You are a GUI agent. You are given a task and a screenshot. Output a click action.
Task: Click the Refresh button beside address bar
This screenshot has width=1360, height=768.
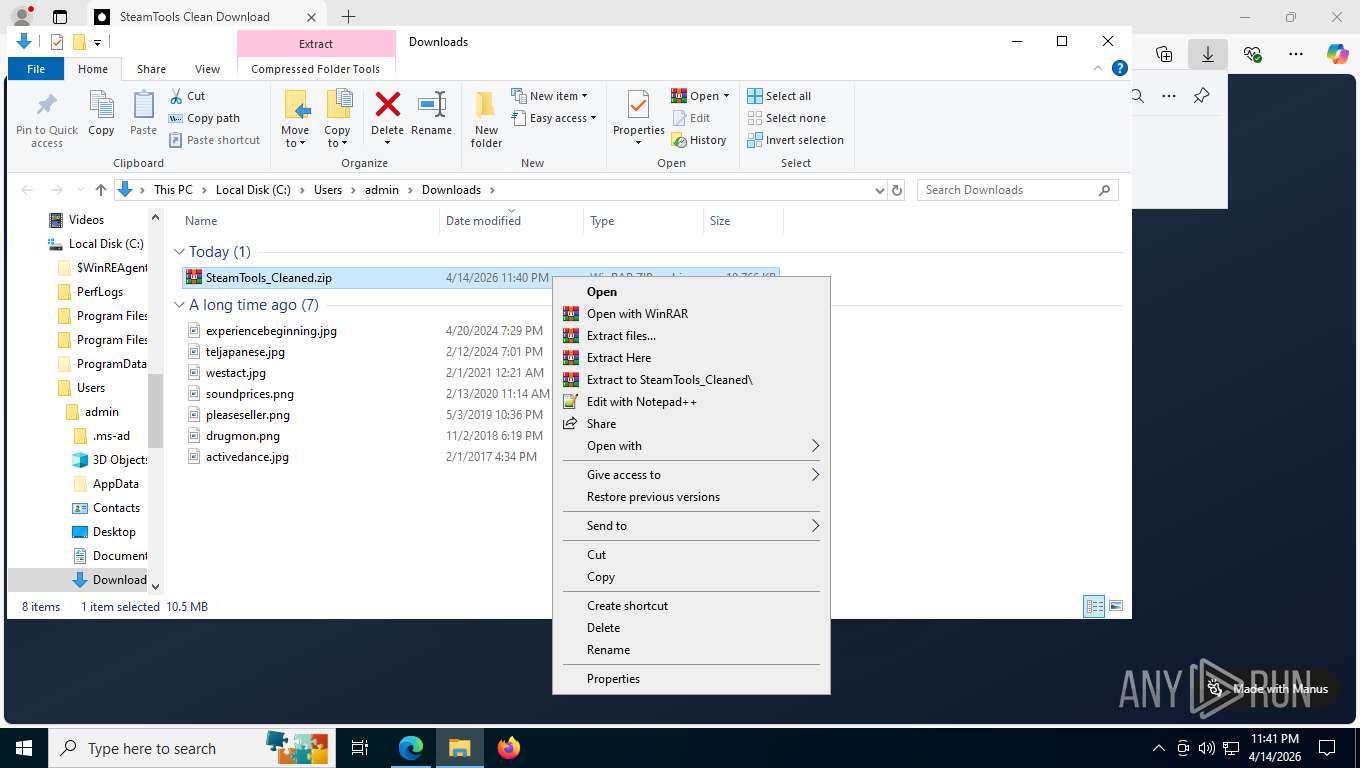897,190
